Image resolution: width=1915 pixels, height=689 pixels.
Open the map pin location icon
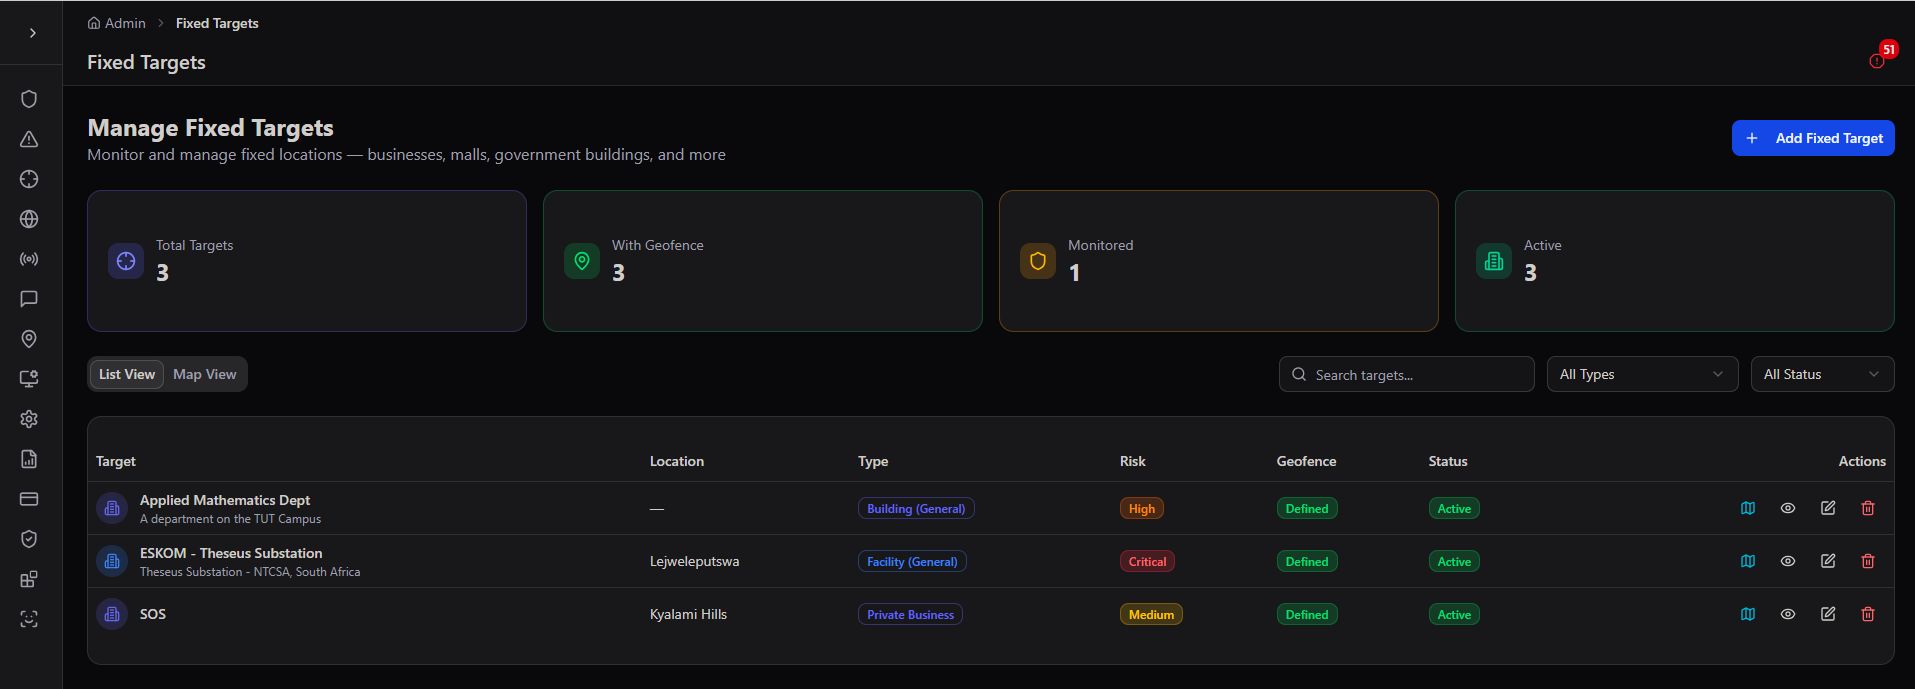coord(29,339)
